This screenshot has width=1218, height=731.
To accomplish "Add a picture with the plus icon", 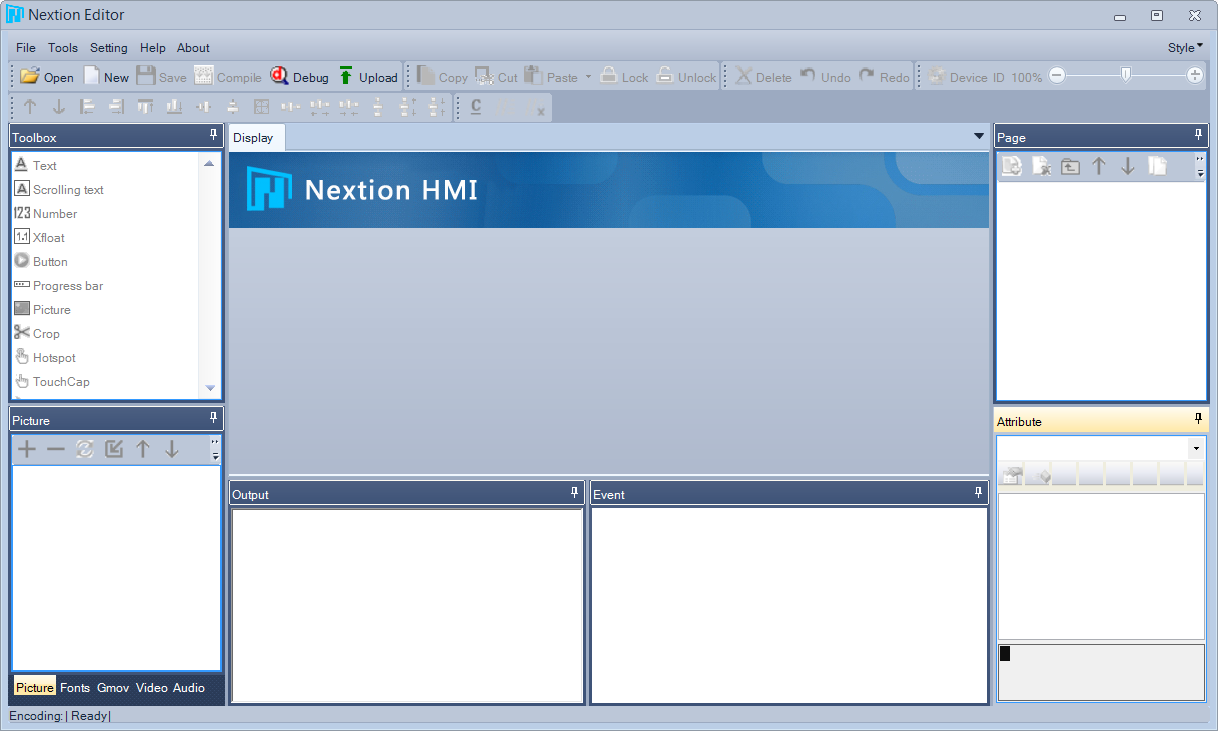I will 27,449.
